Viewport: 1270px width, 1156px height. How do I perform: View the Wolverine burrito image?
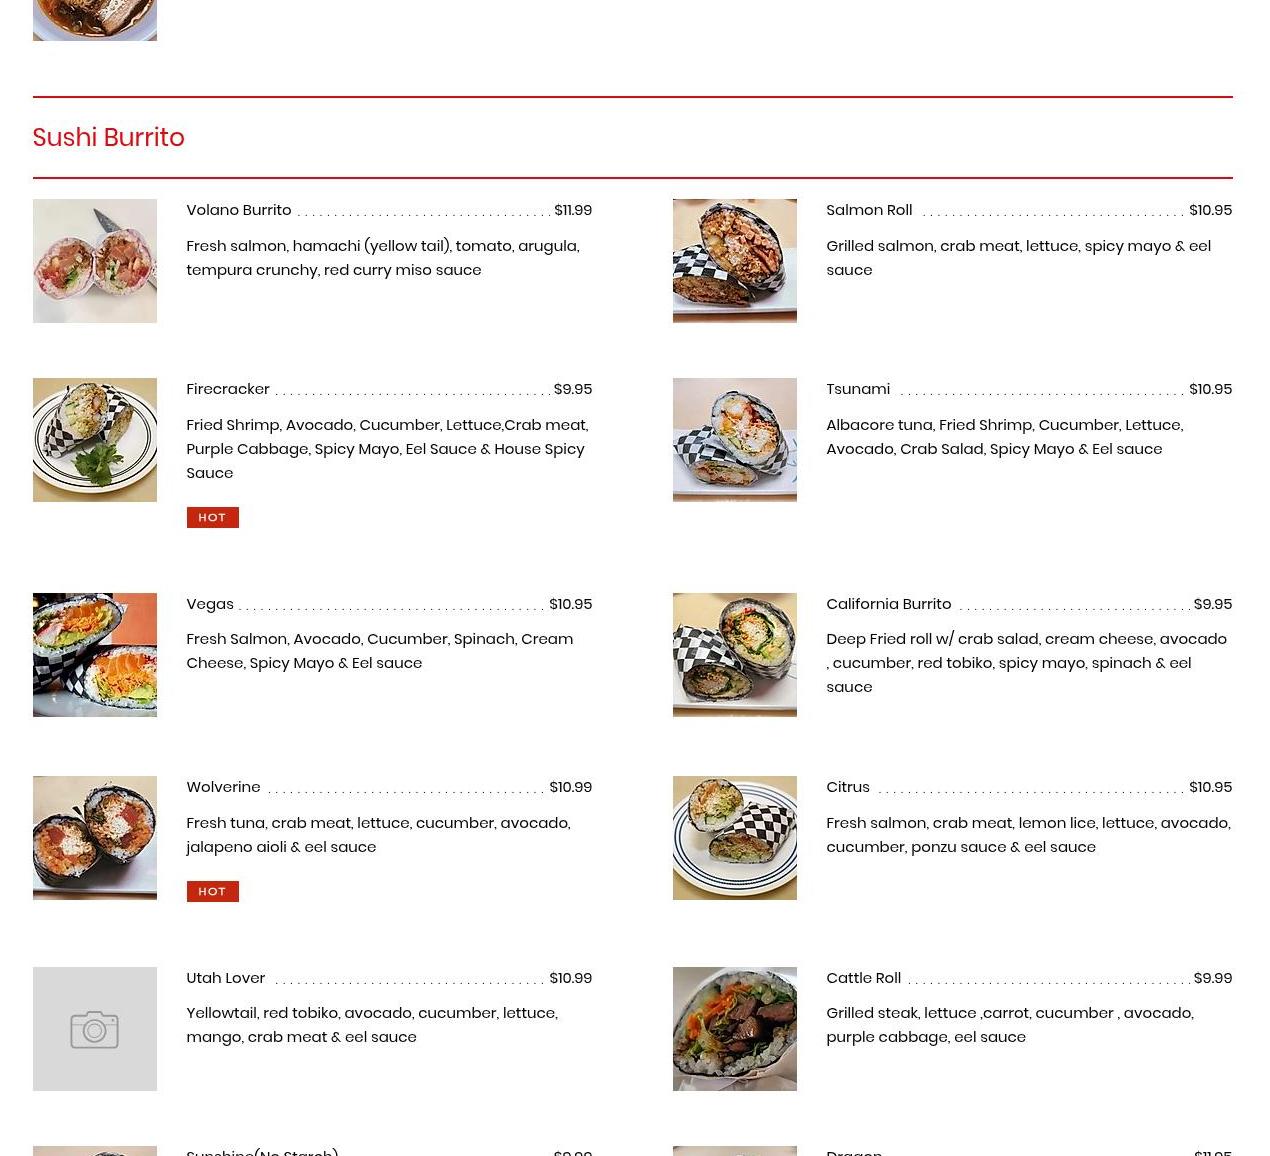[x=95, y=838]
